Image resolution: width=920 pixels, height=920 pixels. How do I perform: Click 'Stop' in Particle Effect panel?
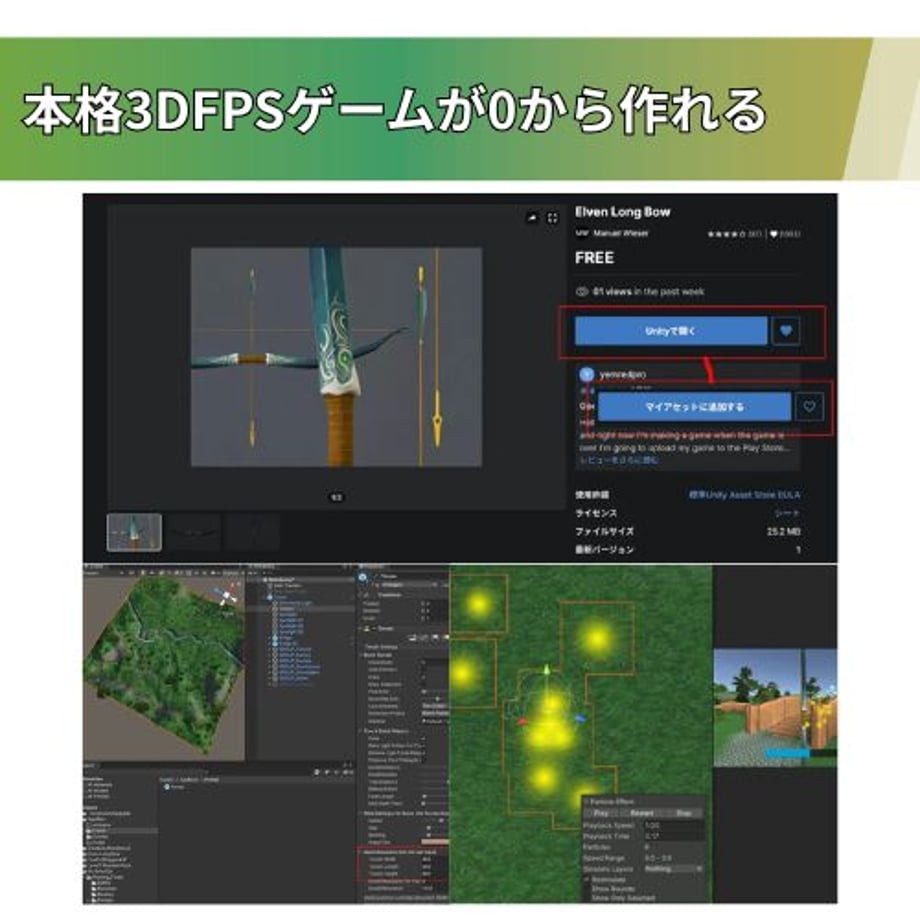coord(684,813)
